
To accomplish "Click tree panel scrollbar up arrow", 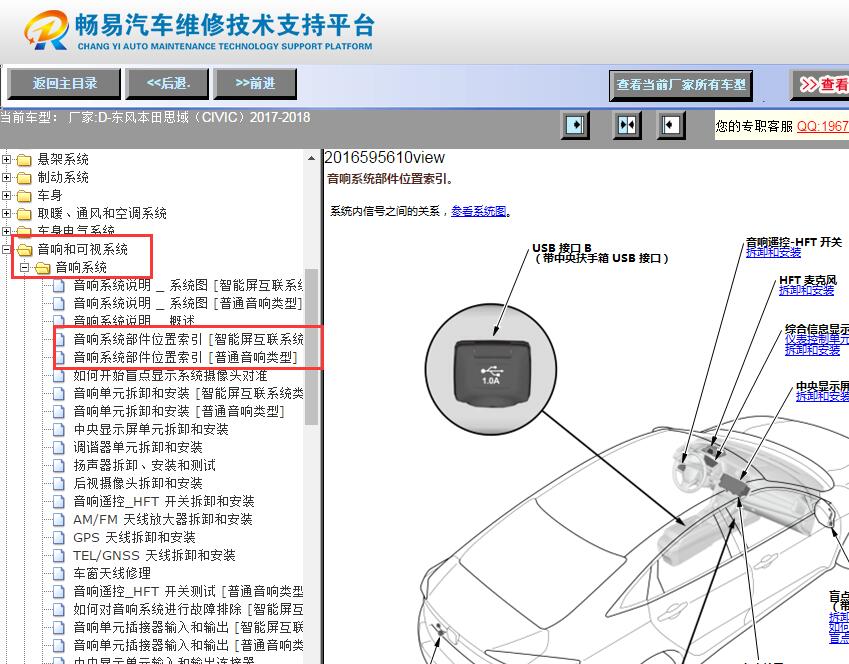I will pyautogui.click(x=311, y=158).
